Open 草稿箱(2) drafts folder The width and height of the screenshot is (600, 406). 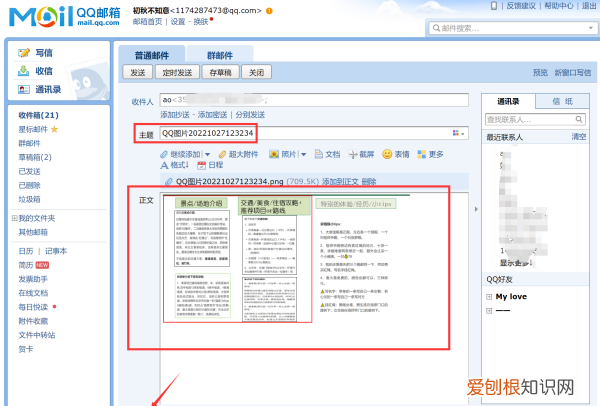35,157
